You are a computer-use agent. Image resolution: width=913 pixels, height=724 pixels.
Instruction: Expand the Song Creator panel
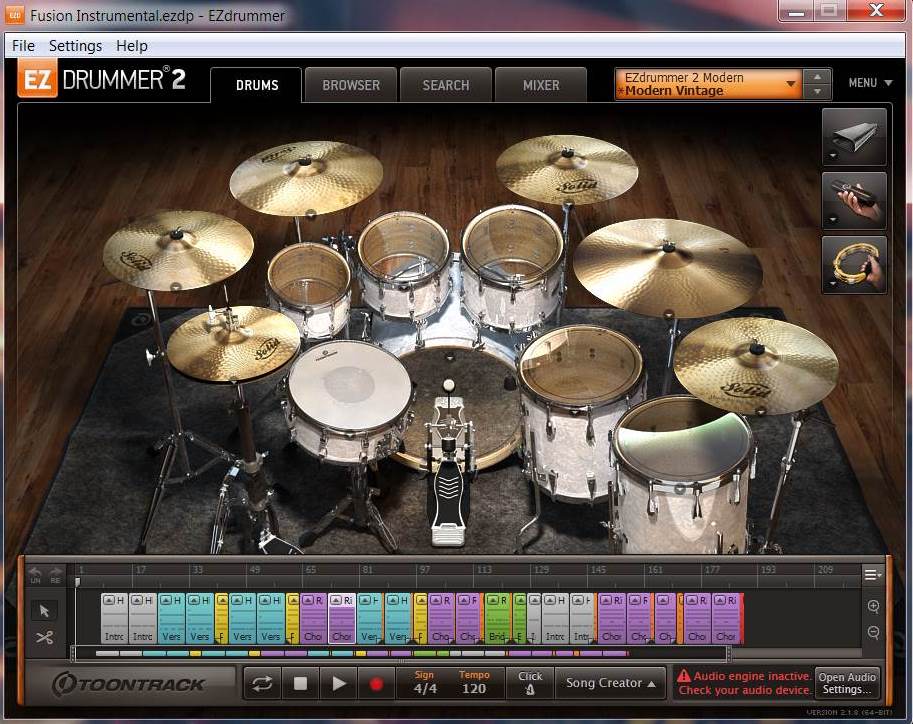click(x=610, y=683)
